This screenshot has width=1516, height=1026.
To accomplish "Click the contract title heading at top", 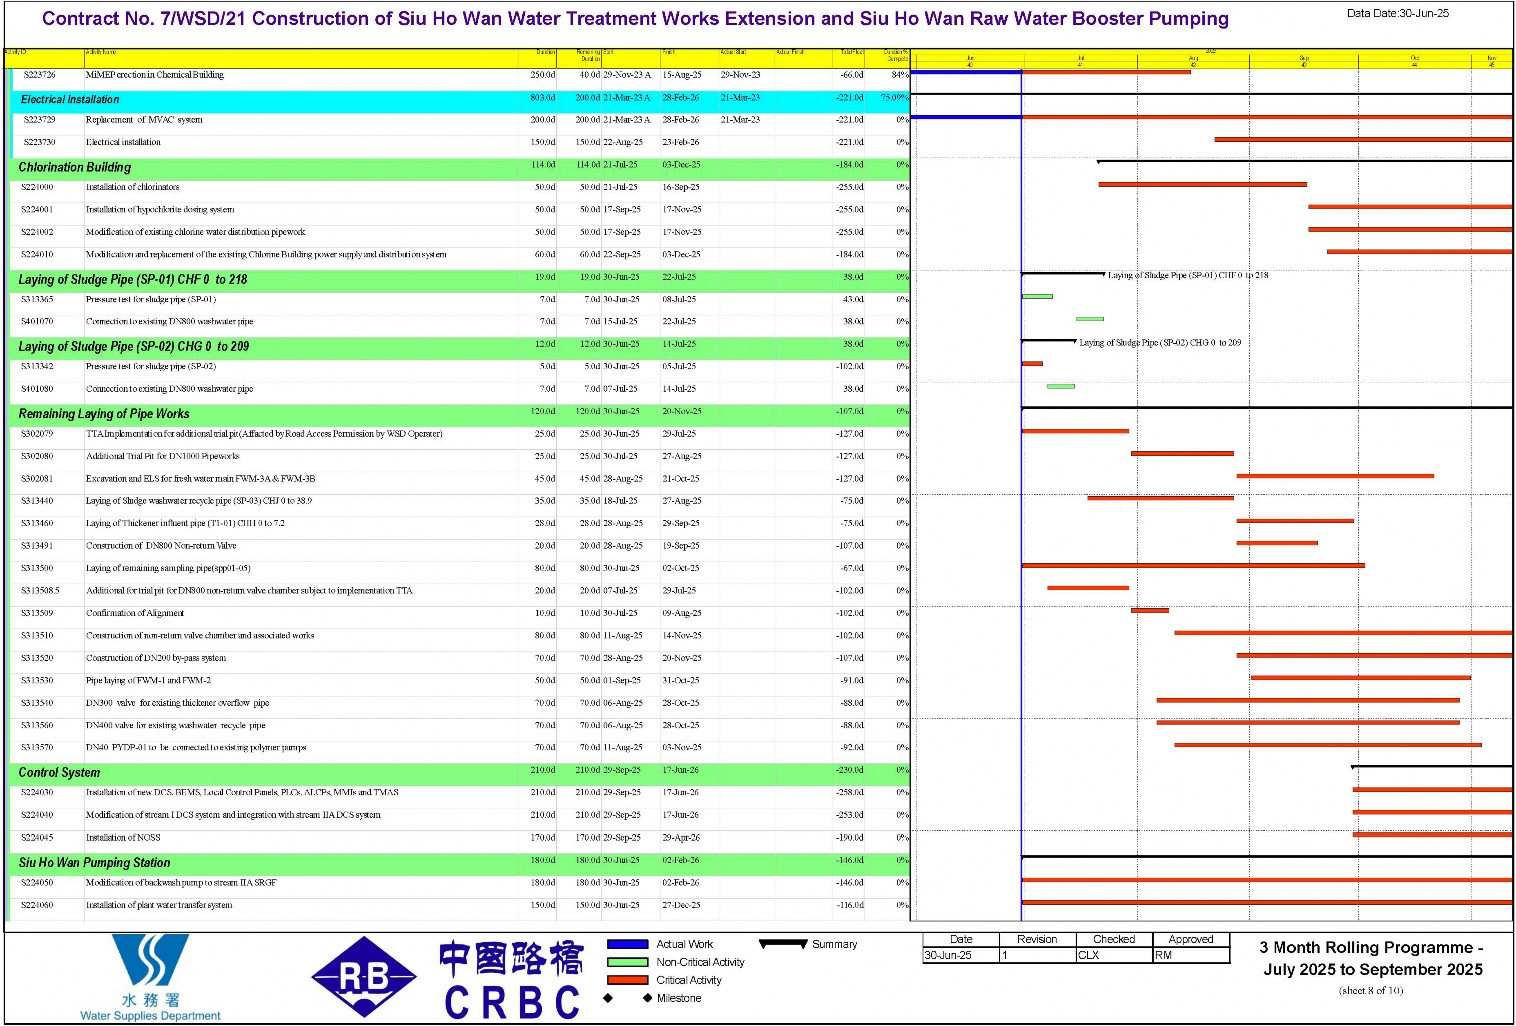I will click(635, 19).
